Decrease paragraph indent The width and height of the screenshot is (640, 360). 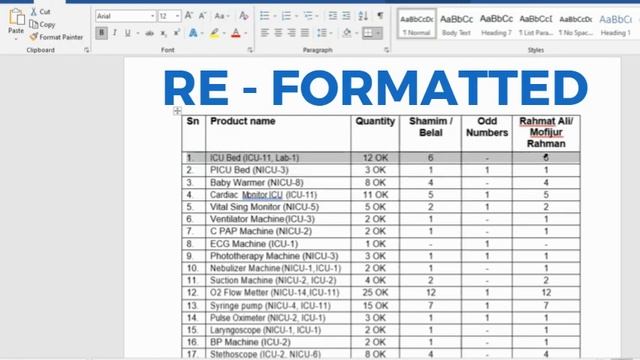[x=333, y=16]
